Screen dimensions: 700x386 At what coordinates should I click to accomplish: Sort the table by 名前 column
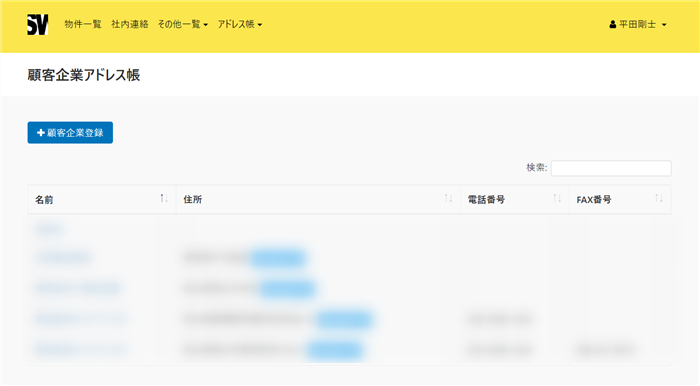(x=102, y=199)
